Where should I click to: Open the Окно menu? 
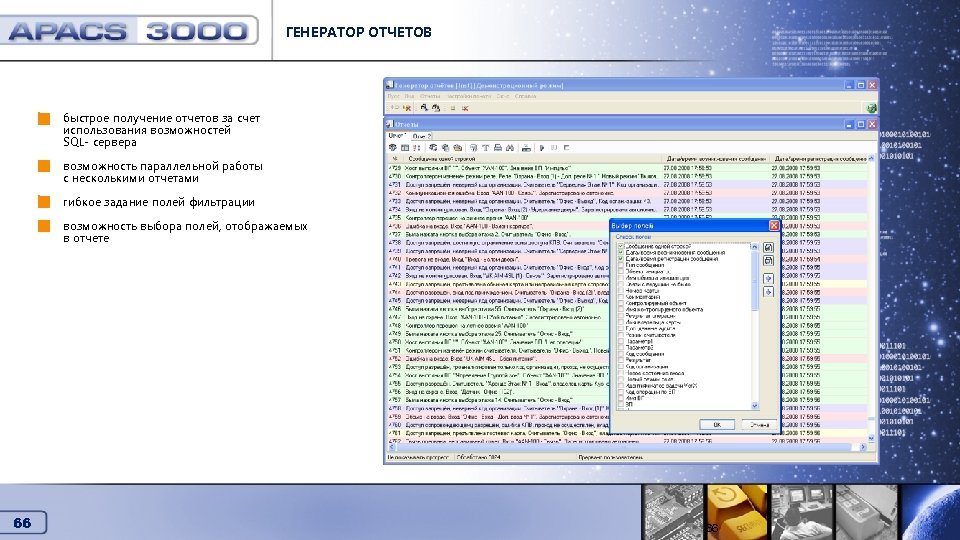502,96
